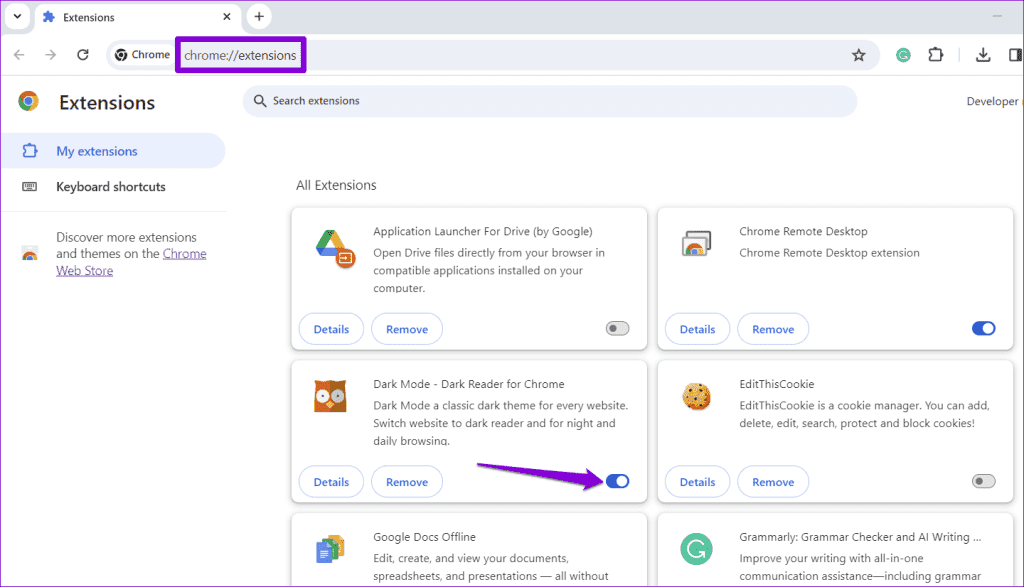Expand the tab search dropdown arrow

pos(17,17)
